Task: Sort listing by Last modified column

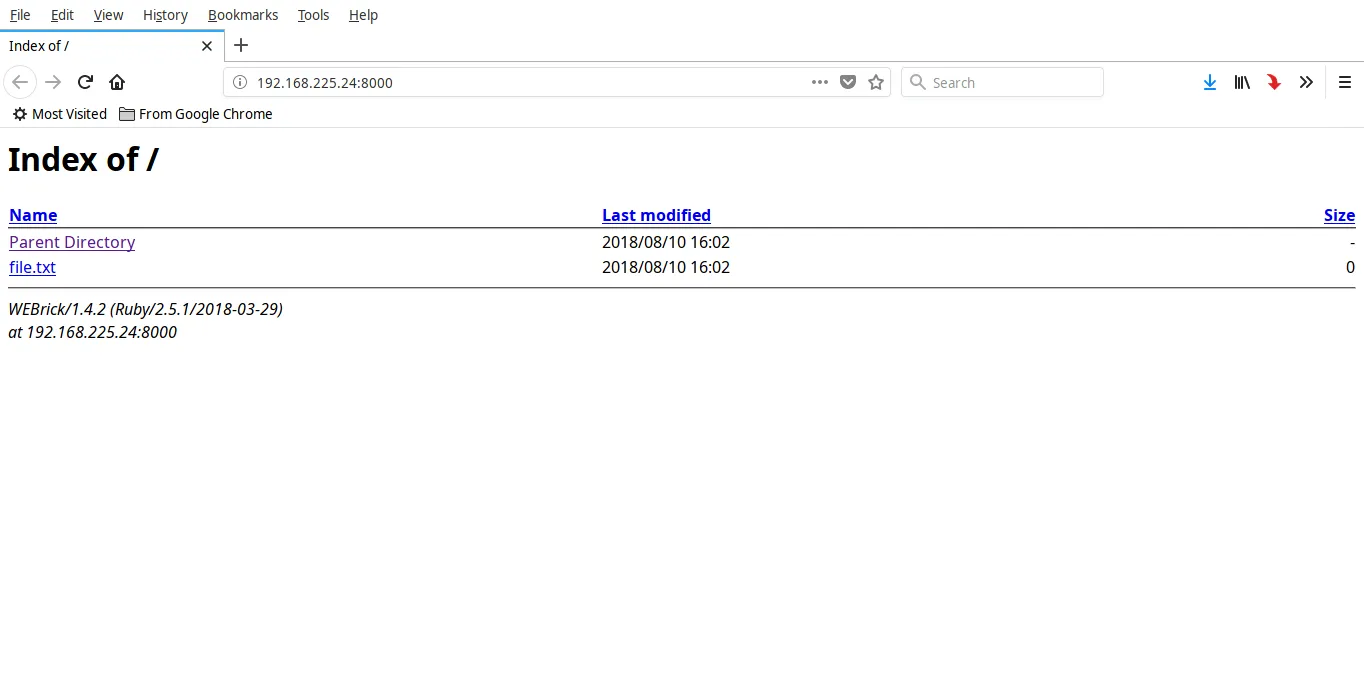Action: click(x=656, y=215)
